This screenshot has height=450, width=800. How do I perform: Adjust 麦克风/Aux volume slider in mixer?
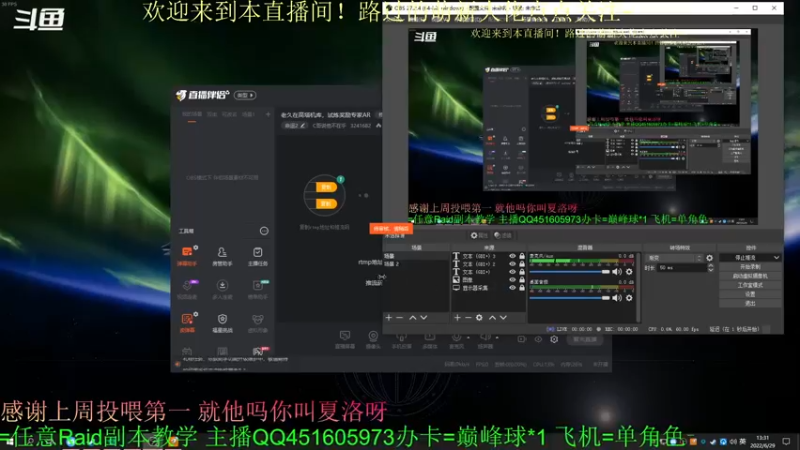(x=570, y=272)
